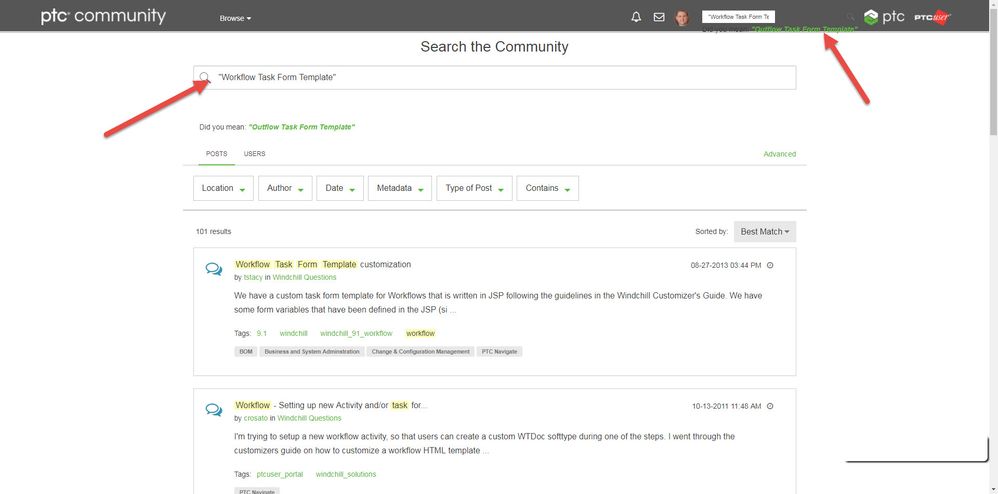
Task: Open options icon beside 08-27-2013 date
Action: coord(770,265)
